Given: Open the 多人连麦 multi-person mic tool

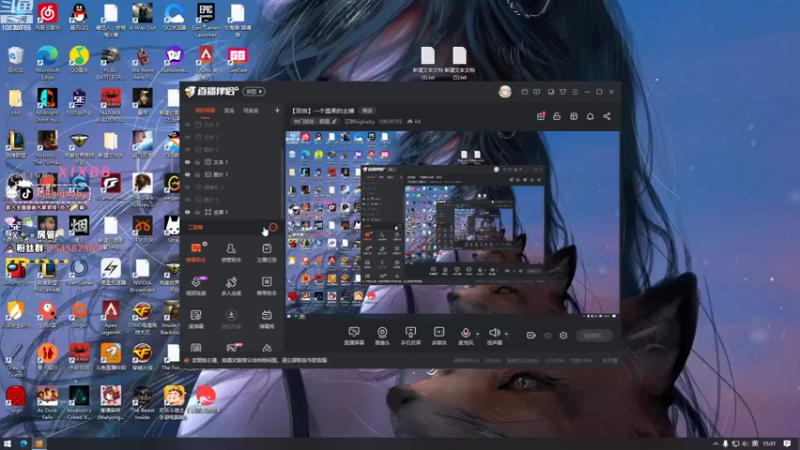Looking at the screenshot, I should coord(231,286).
